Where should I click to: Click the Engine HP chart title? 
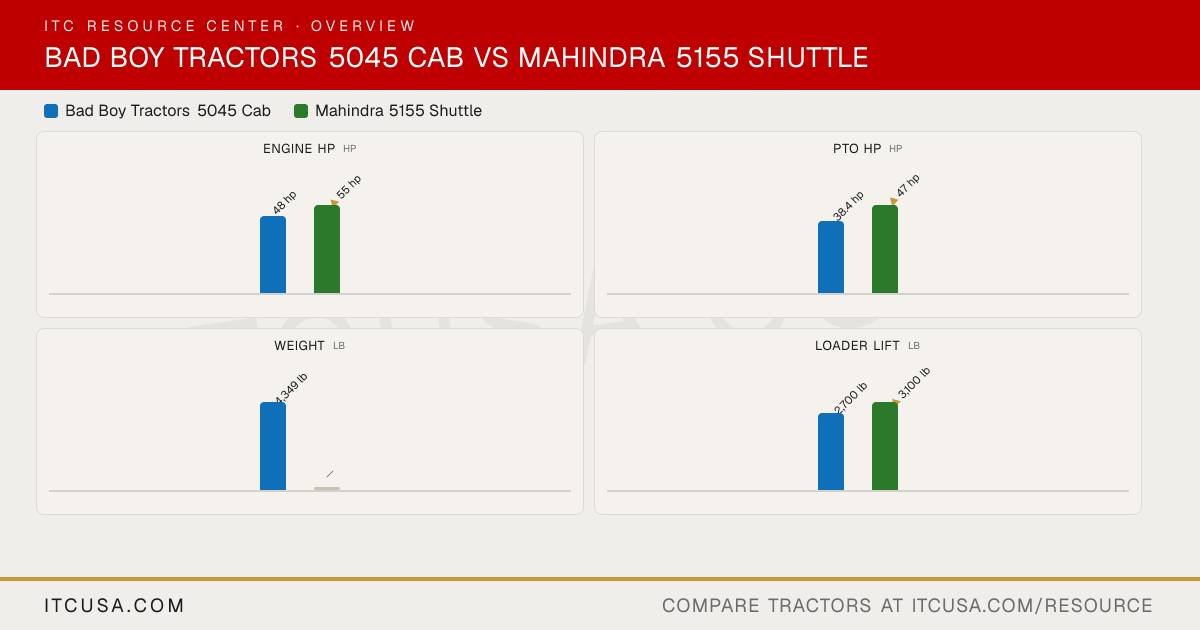pos(299,149)
